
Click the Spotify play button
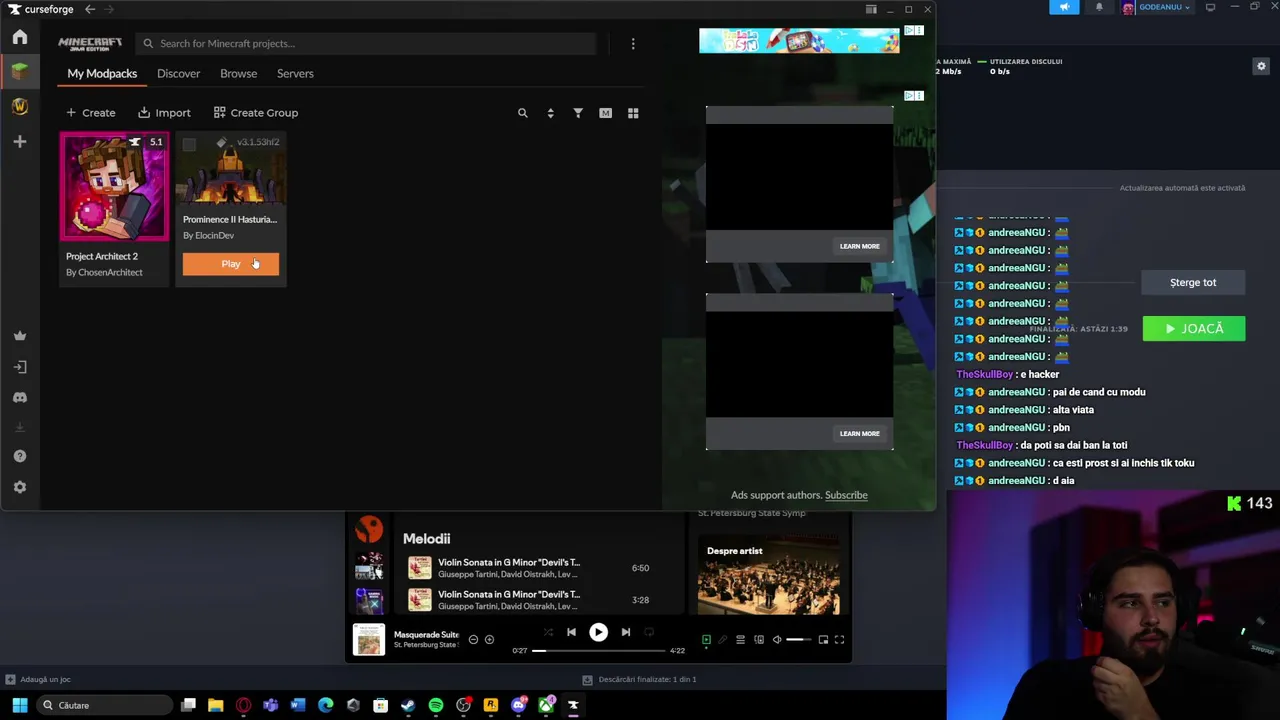click(598, 632)
